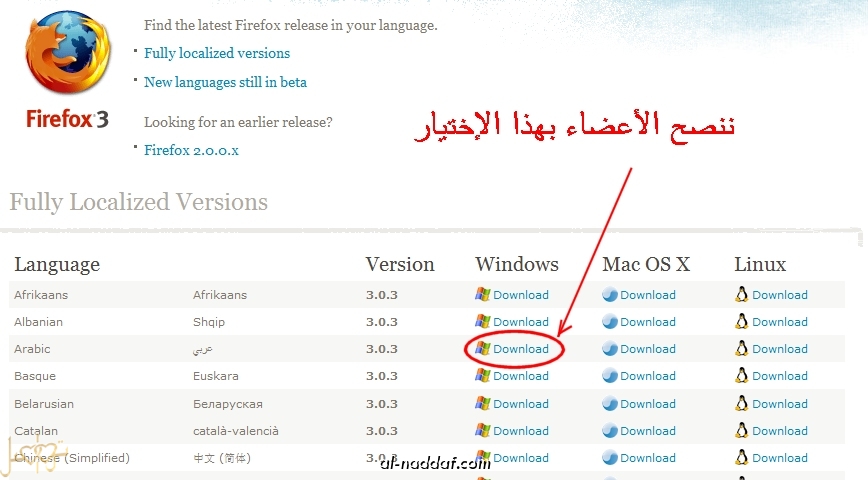Download Belarusian Firefox for Mac OS X

click(x=648, y=404)
